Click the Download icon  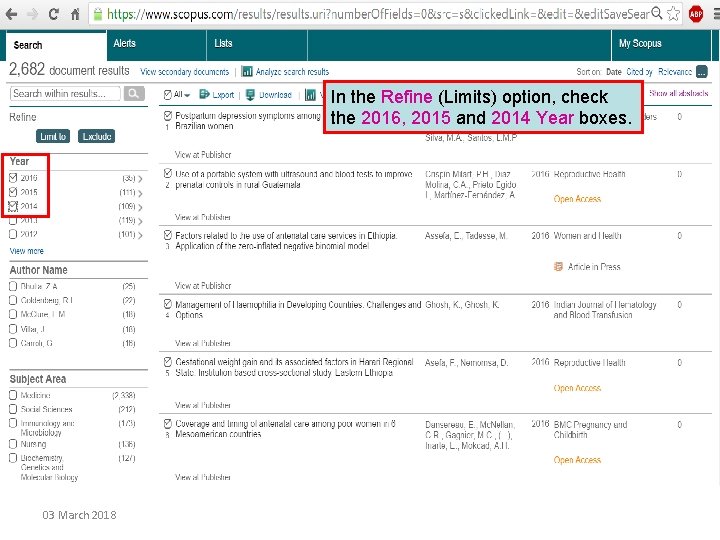click(x=250, y=95)
